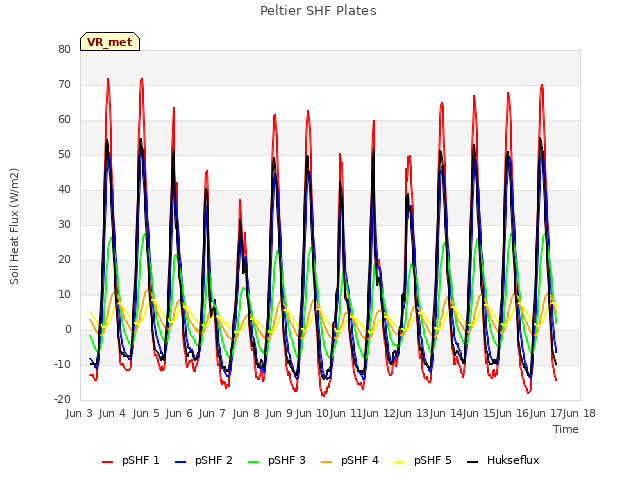
Task: Click the Jun 14 x-axis tick label
Action: (446, 413)
